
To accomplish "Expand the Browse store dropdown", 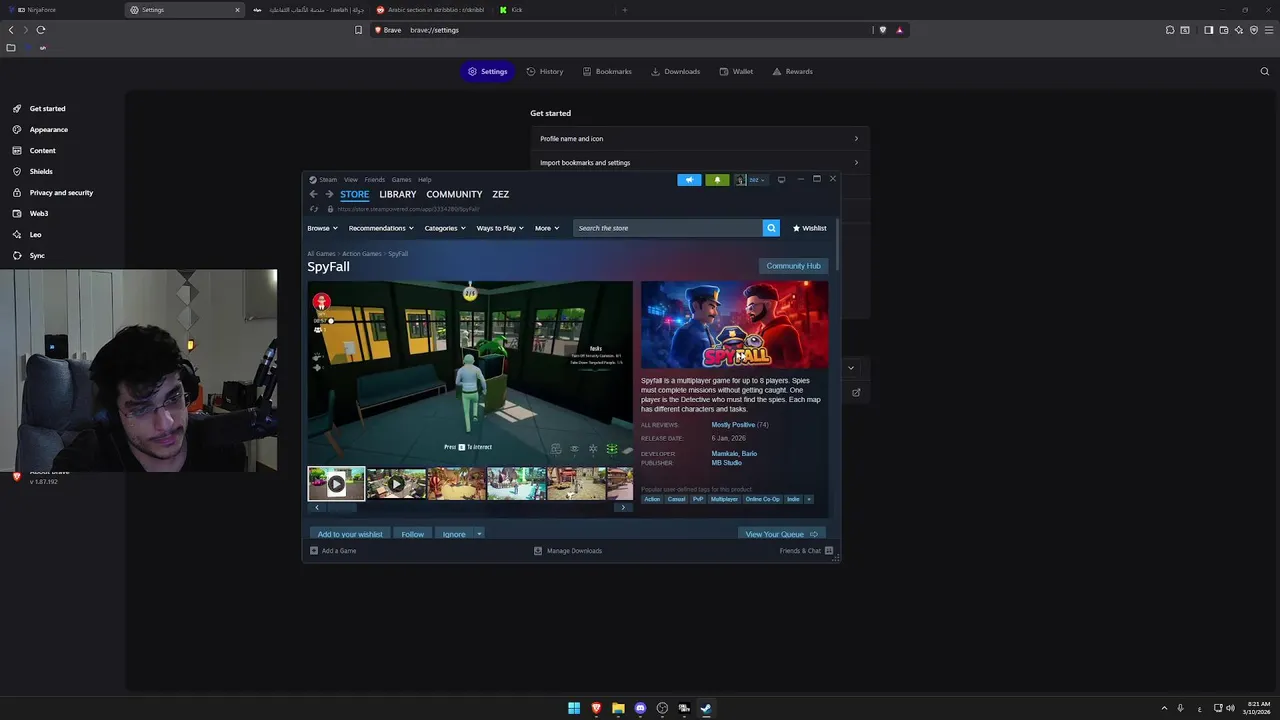I will click(322, 228).
